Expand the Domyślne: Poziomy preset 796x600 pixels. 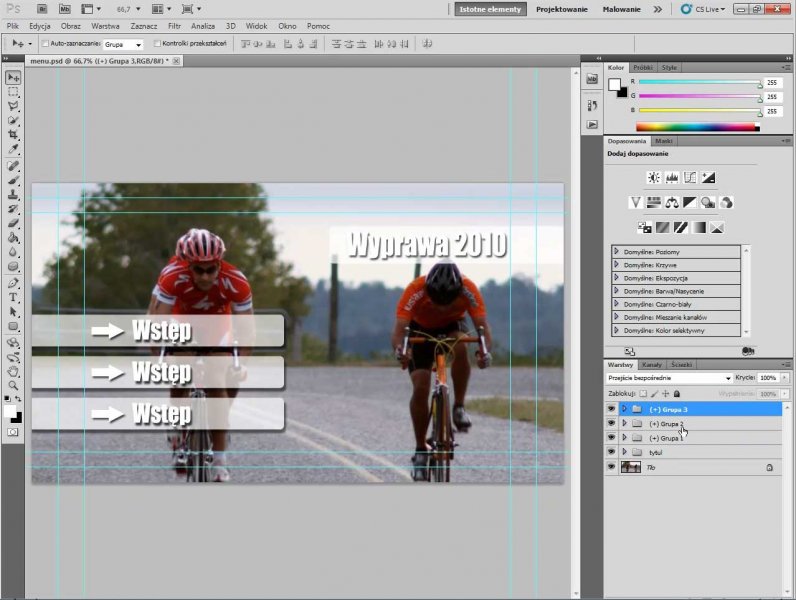616,251
